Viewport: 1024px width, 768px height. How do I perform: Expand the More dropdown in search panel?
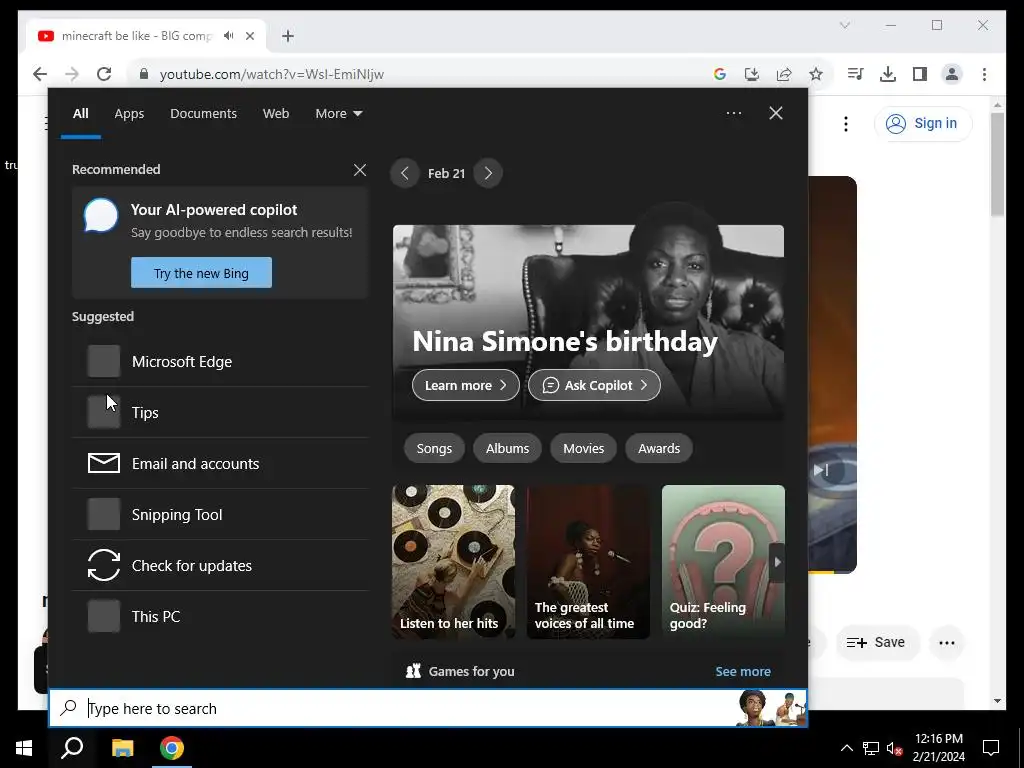pos(338,114)
